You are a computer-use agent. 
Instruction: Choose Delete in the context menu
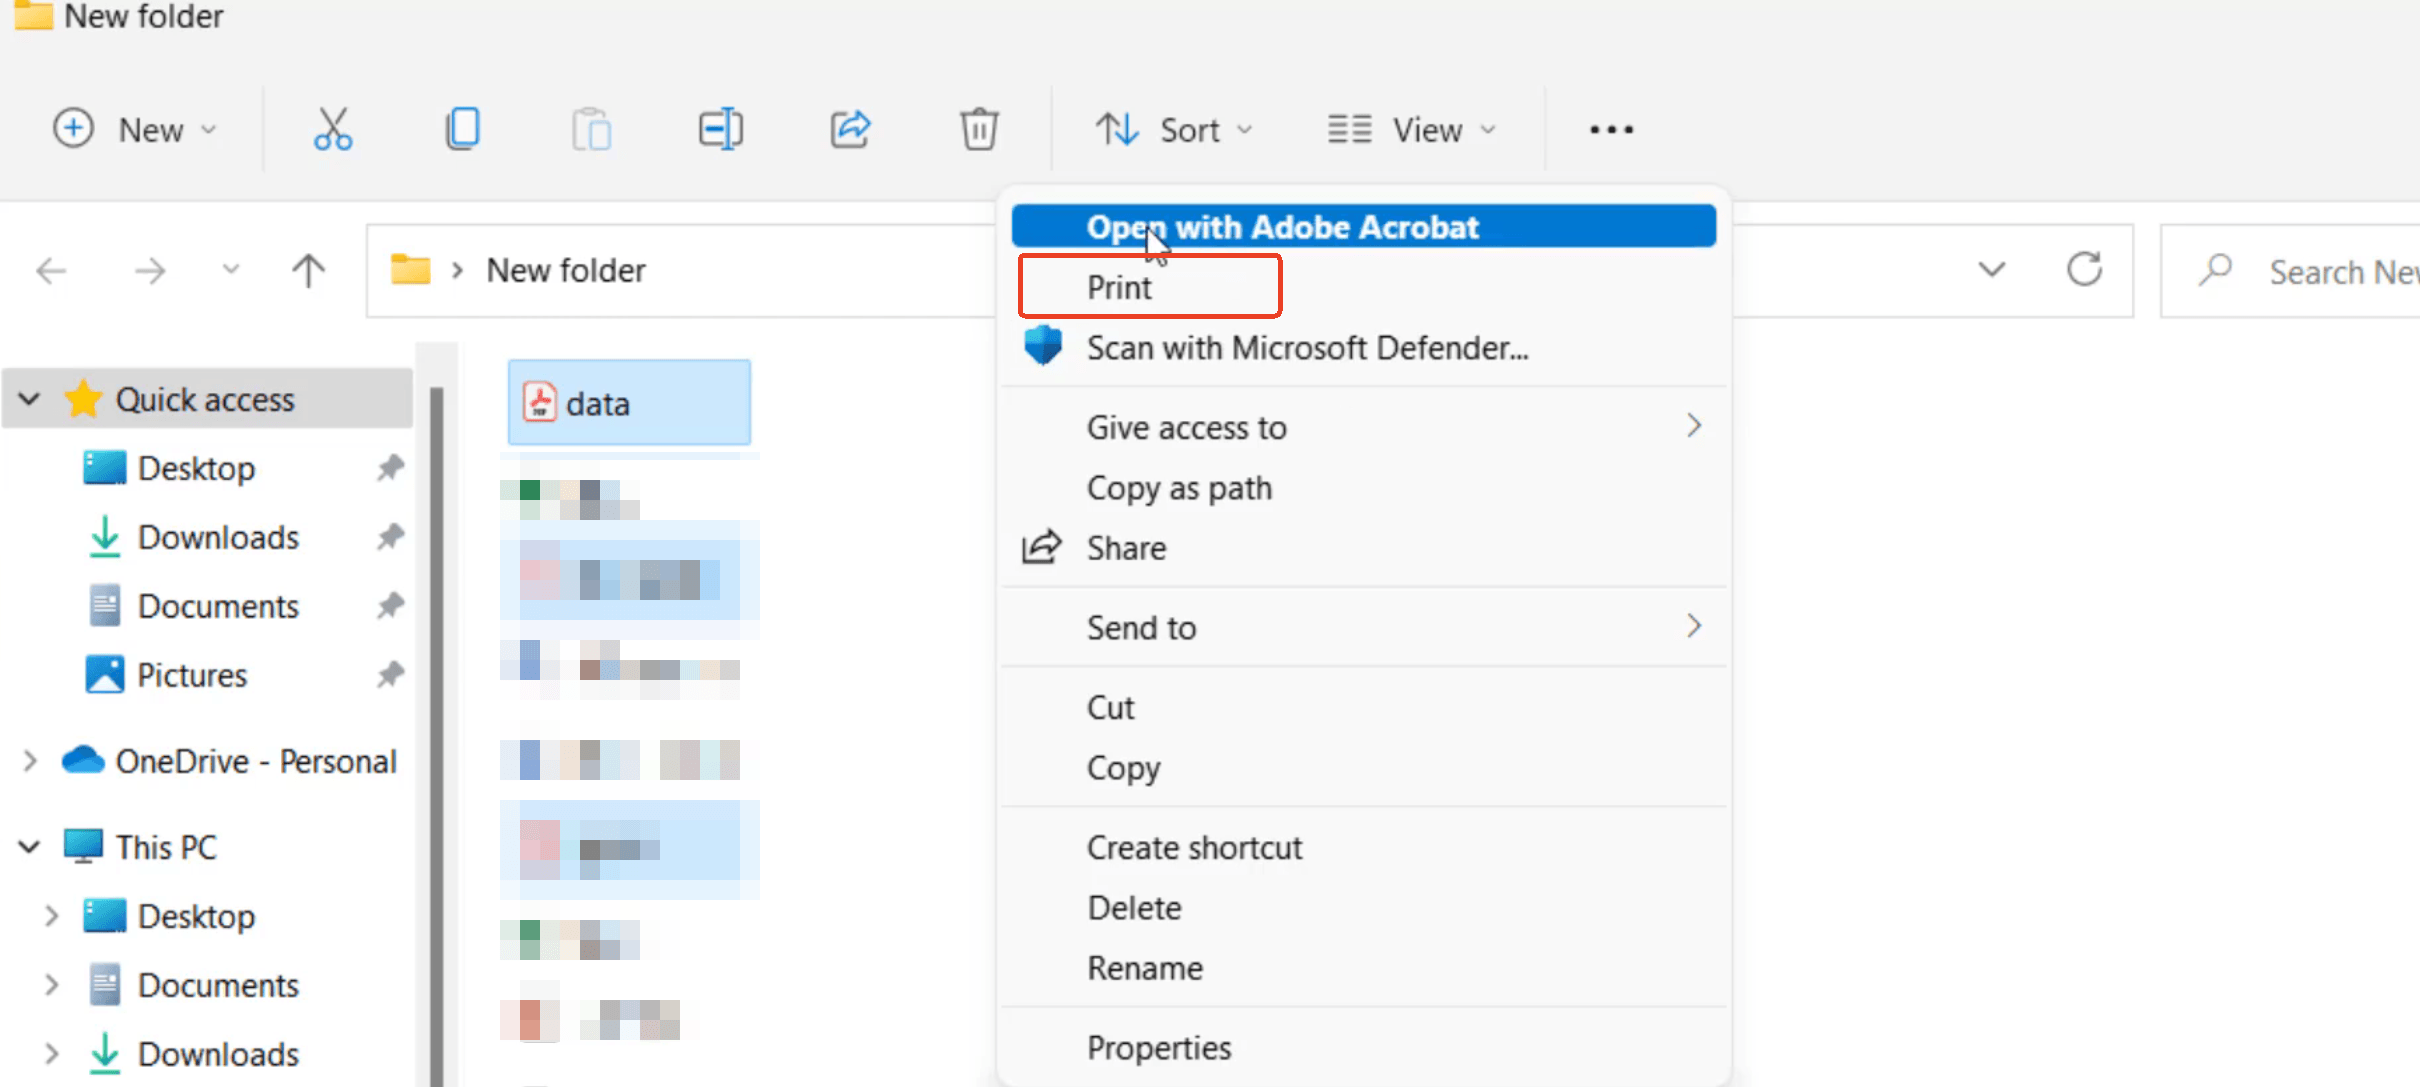pyautogui.click(x=1364, y=907)
